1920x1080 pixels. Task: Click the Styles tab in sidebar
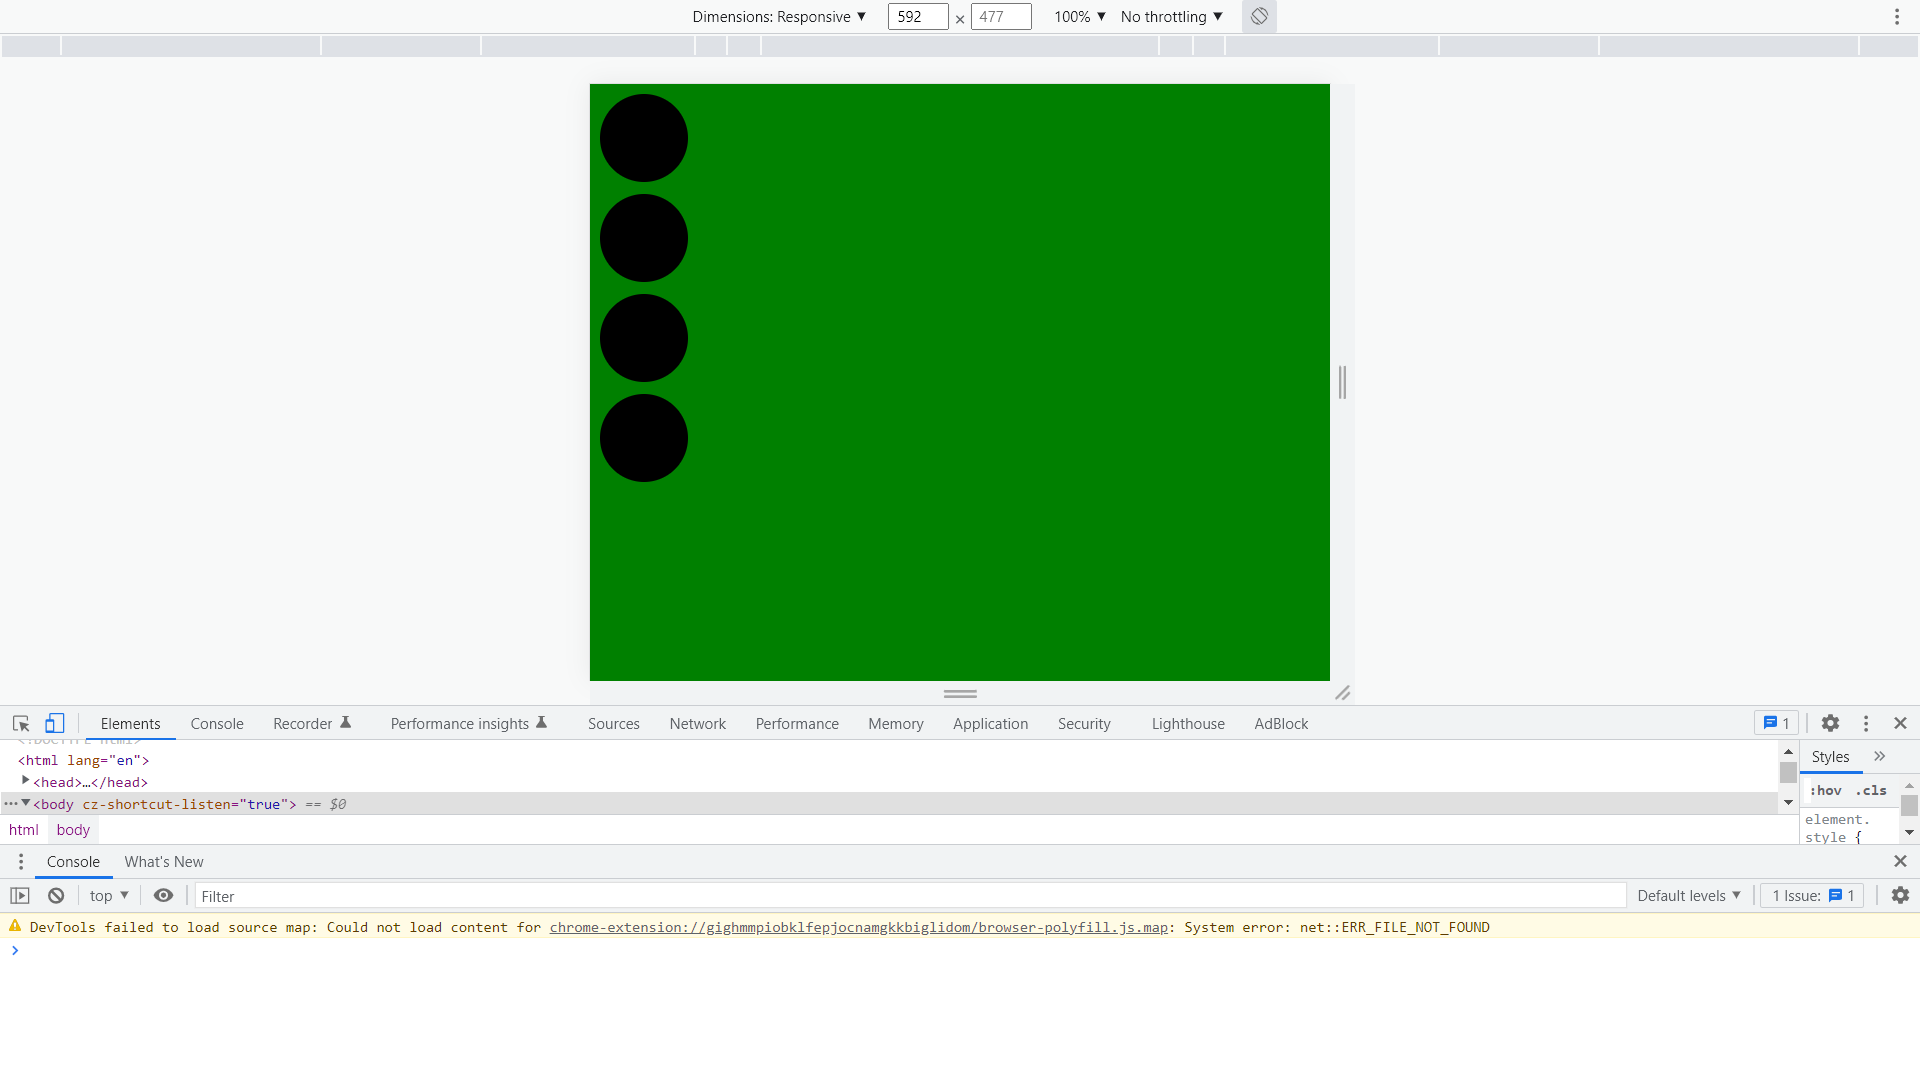1830,757
